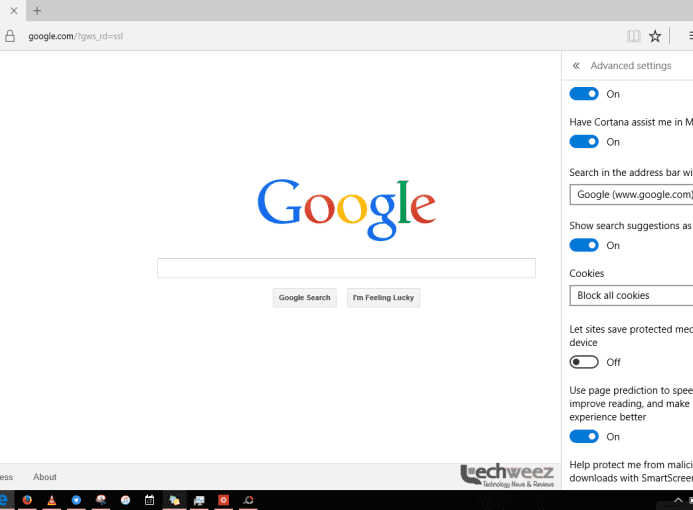Close the current browser tab
Screen dimensions: 693x510
pyautogui.click(x=14, y=11)
